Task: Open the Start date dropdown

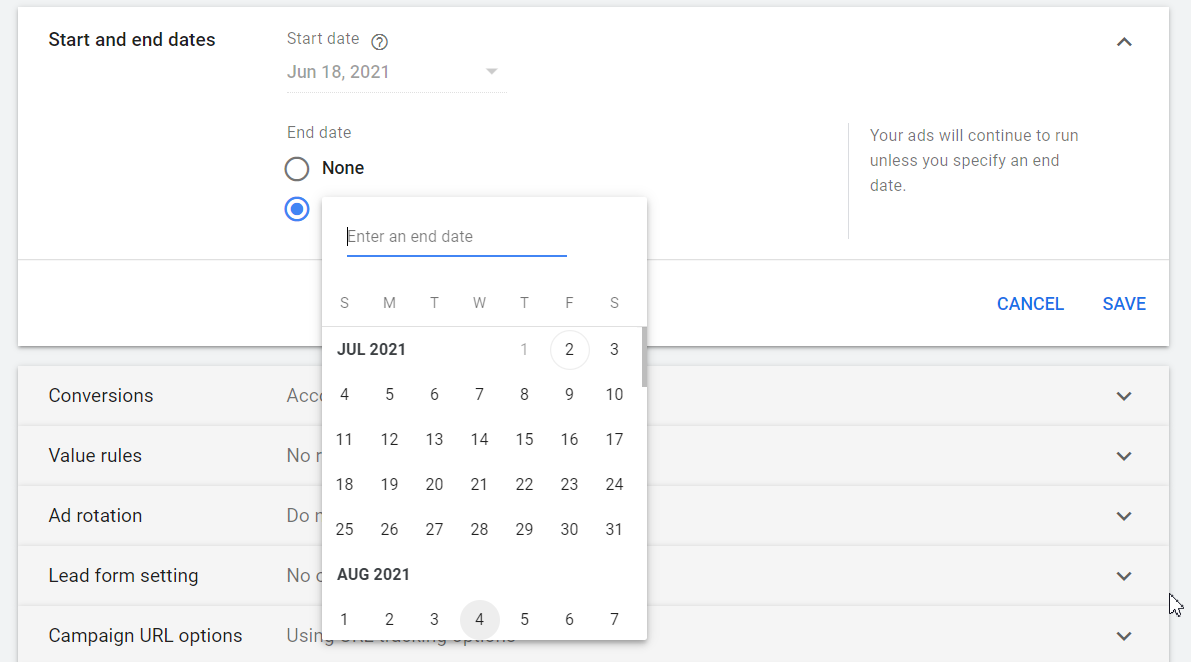Action: [491, 72]
